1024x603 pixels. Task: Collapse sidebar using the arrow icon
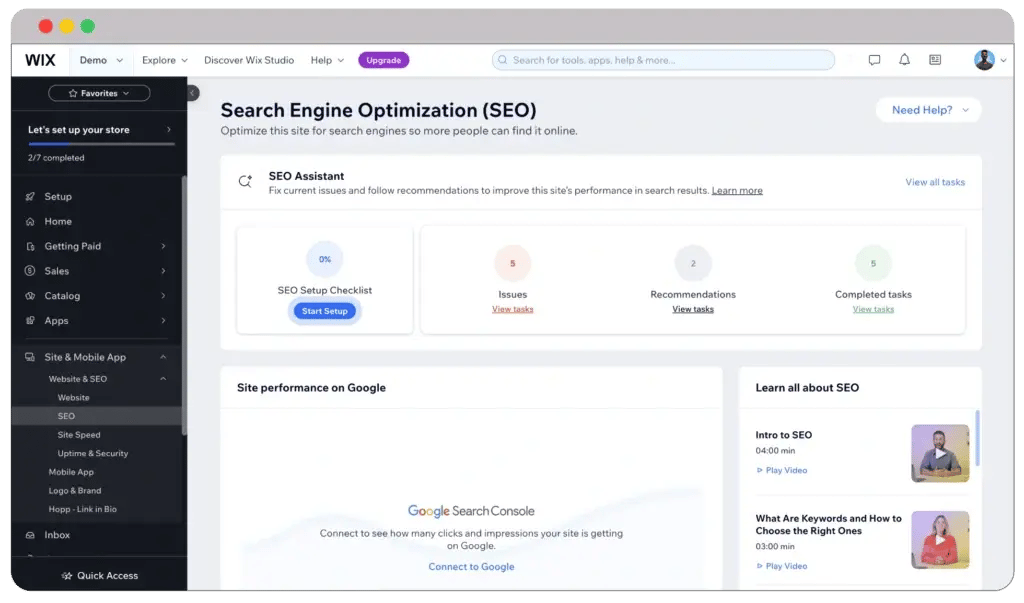(x=193, y=93)
